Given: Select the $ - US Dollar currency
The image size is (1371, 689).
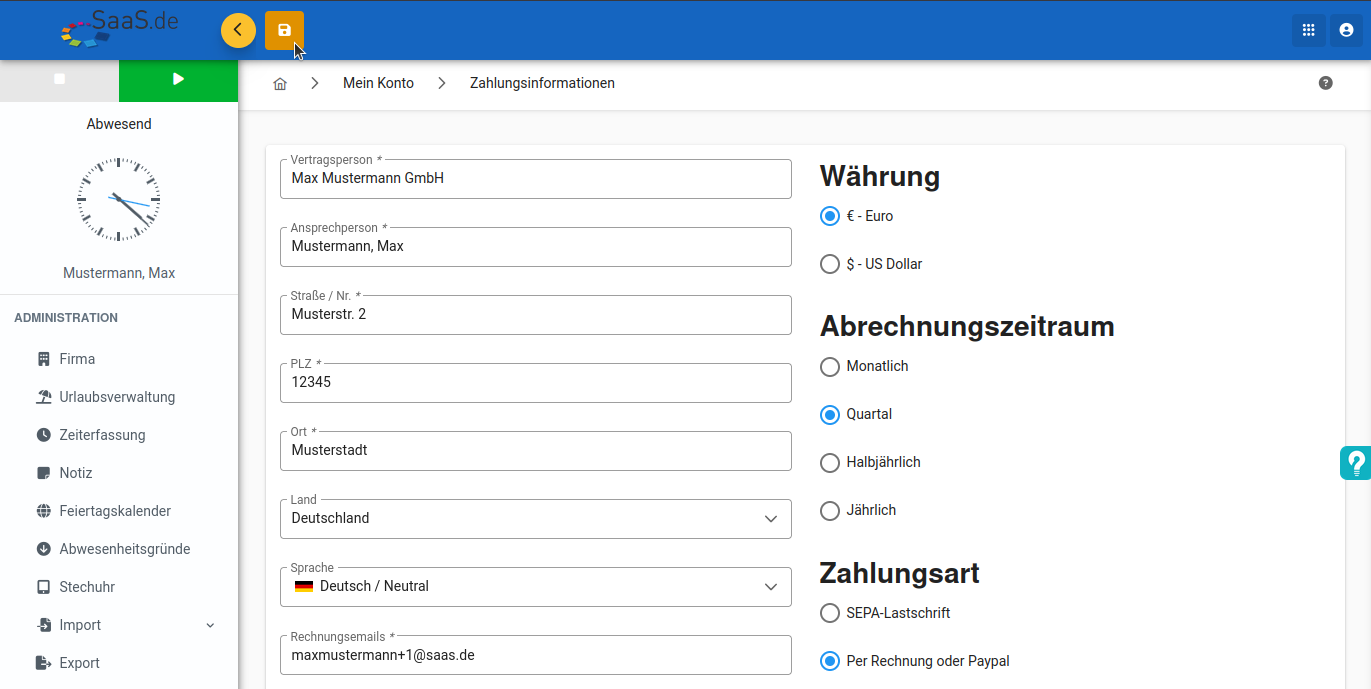Looking at the screenshot, I should click(830, 264).
